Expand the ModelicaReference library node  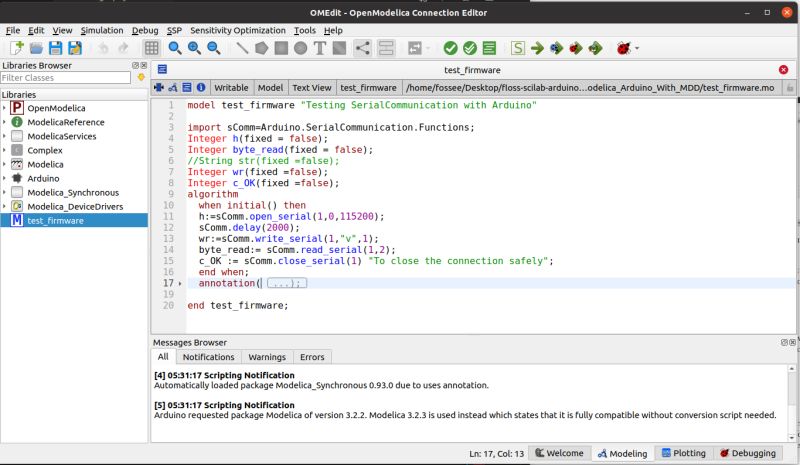pyautogui.click(x=4, y=122)
